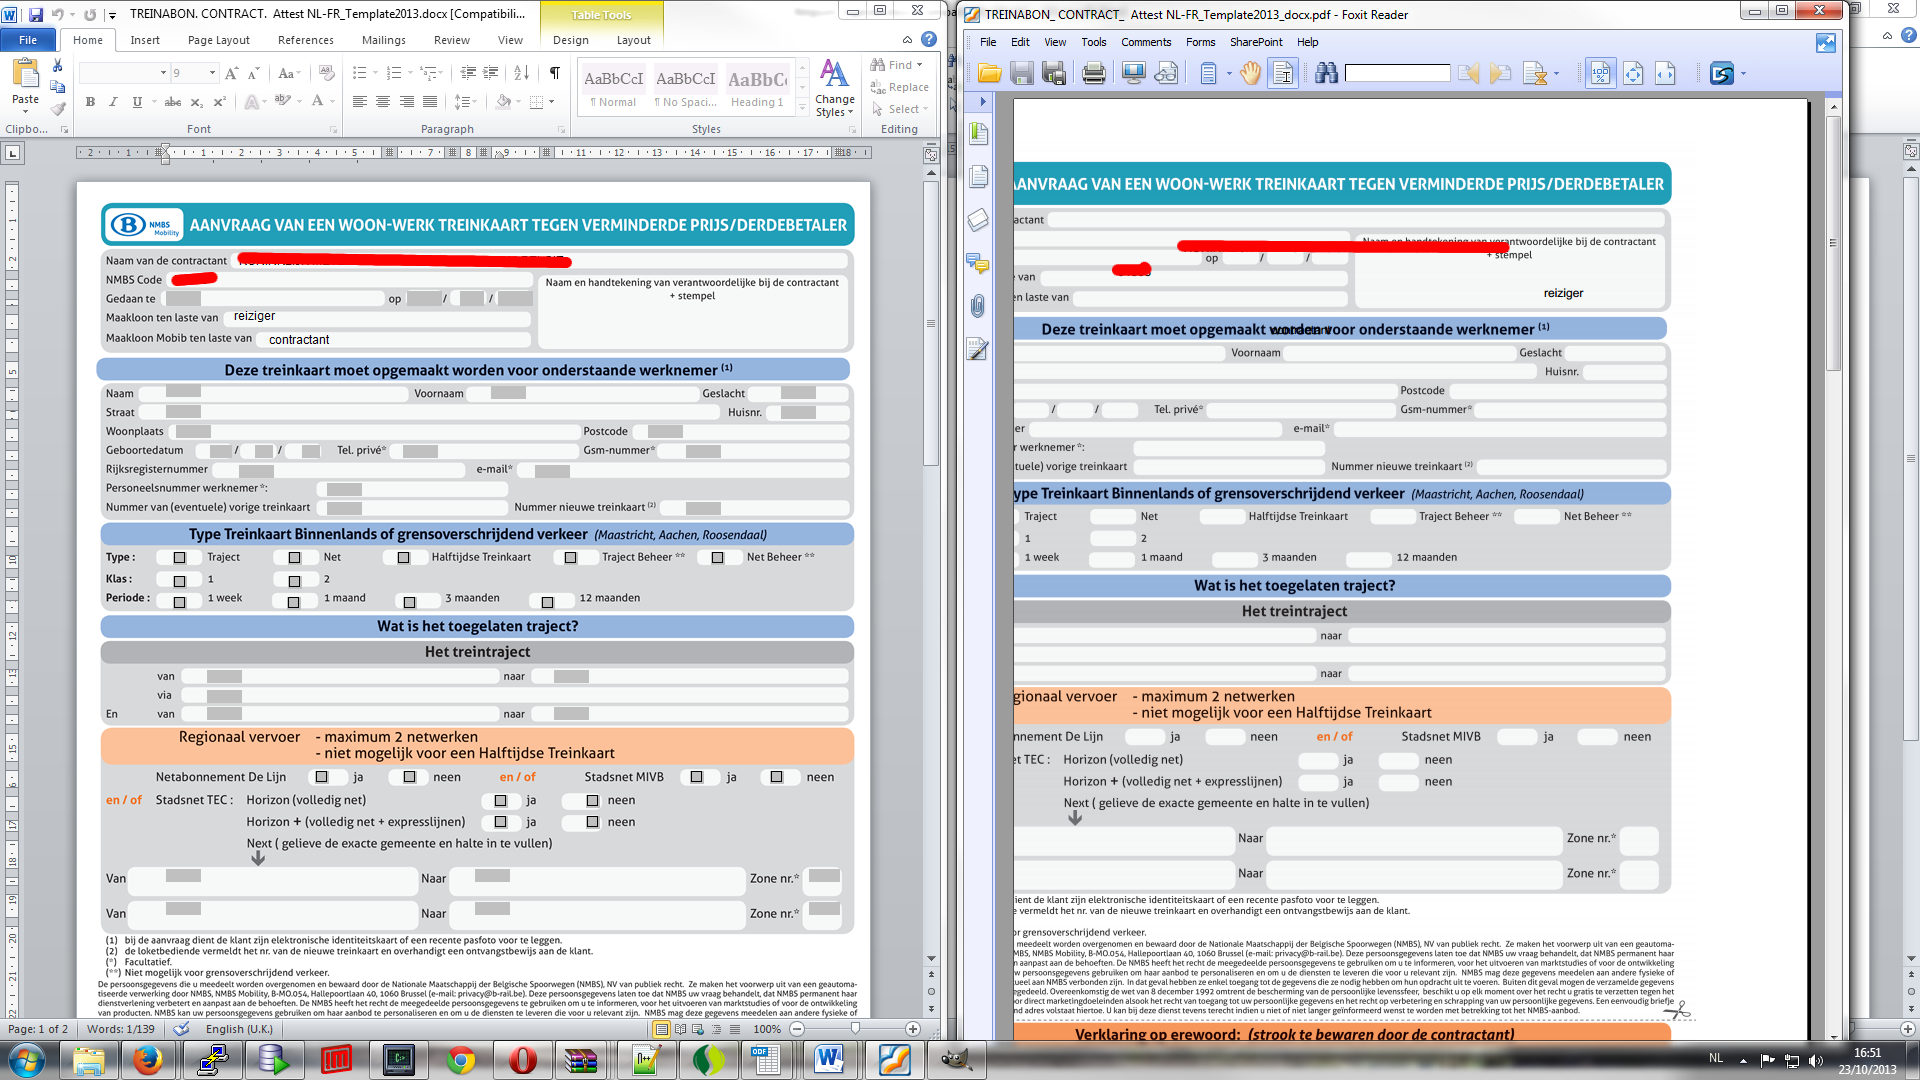
Task: Apply Subscript formatting
Action: (x=196, y=102)
